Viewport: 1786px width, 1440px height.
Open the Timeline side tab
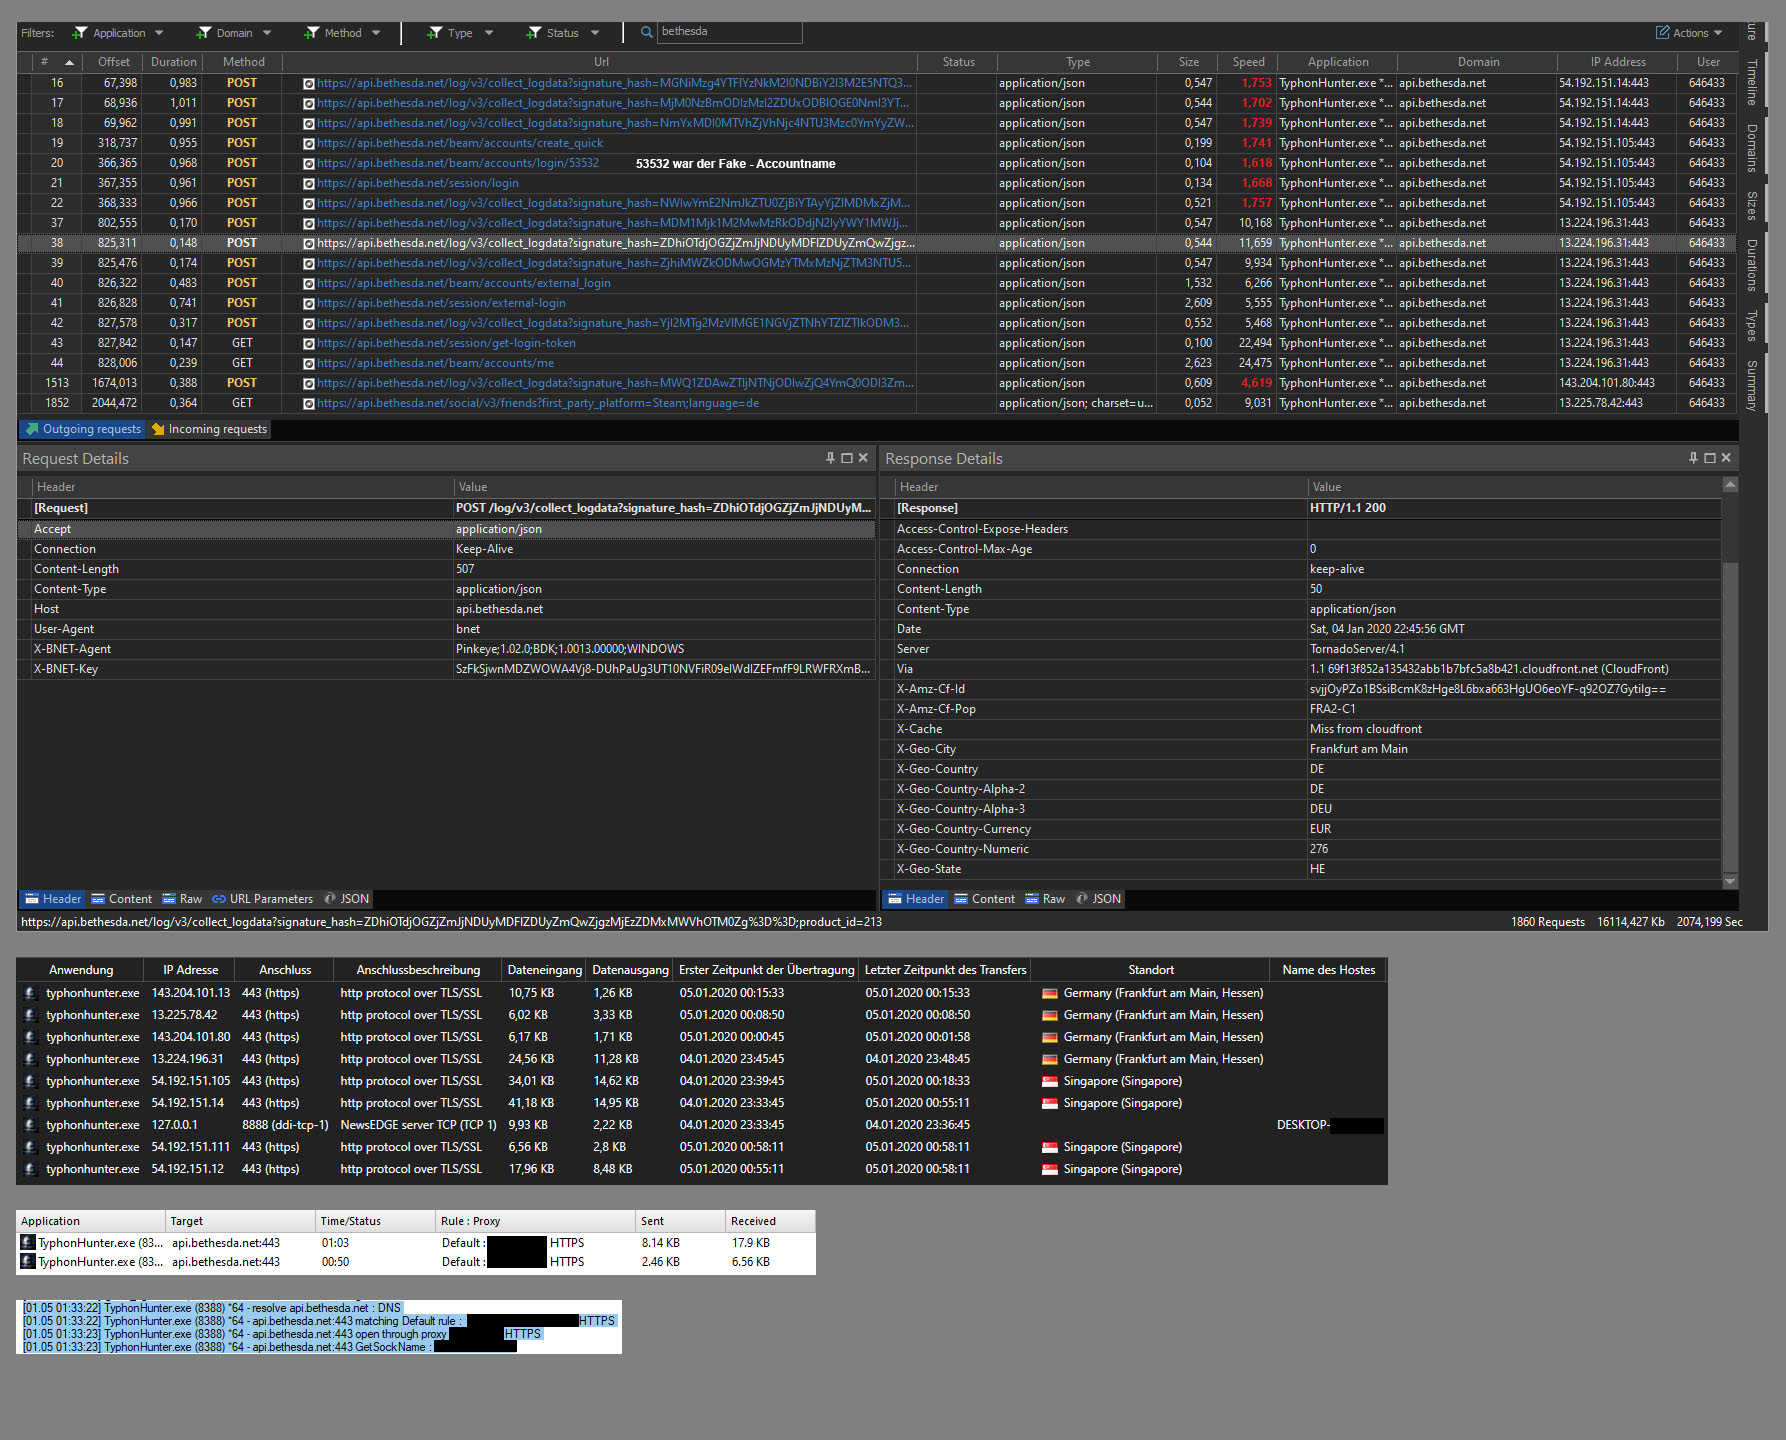point(1752,82)
